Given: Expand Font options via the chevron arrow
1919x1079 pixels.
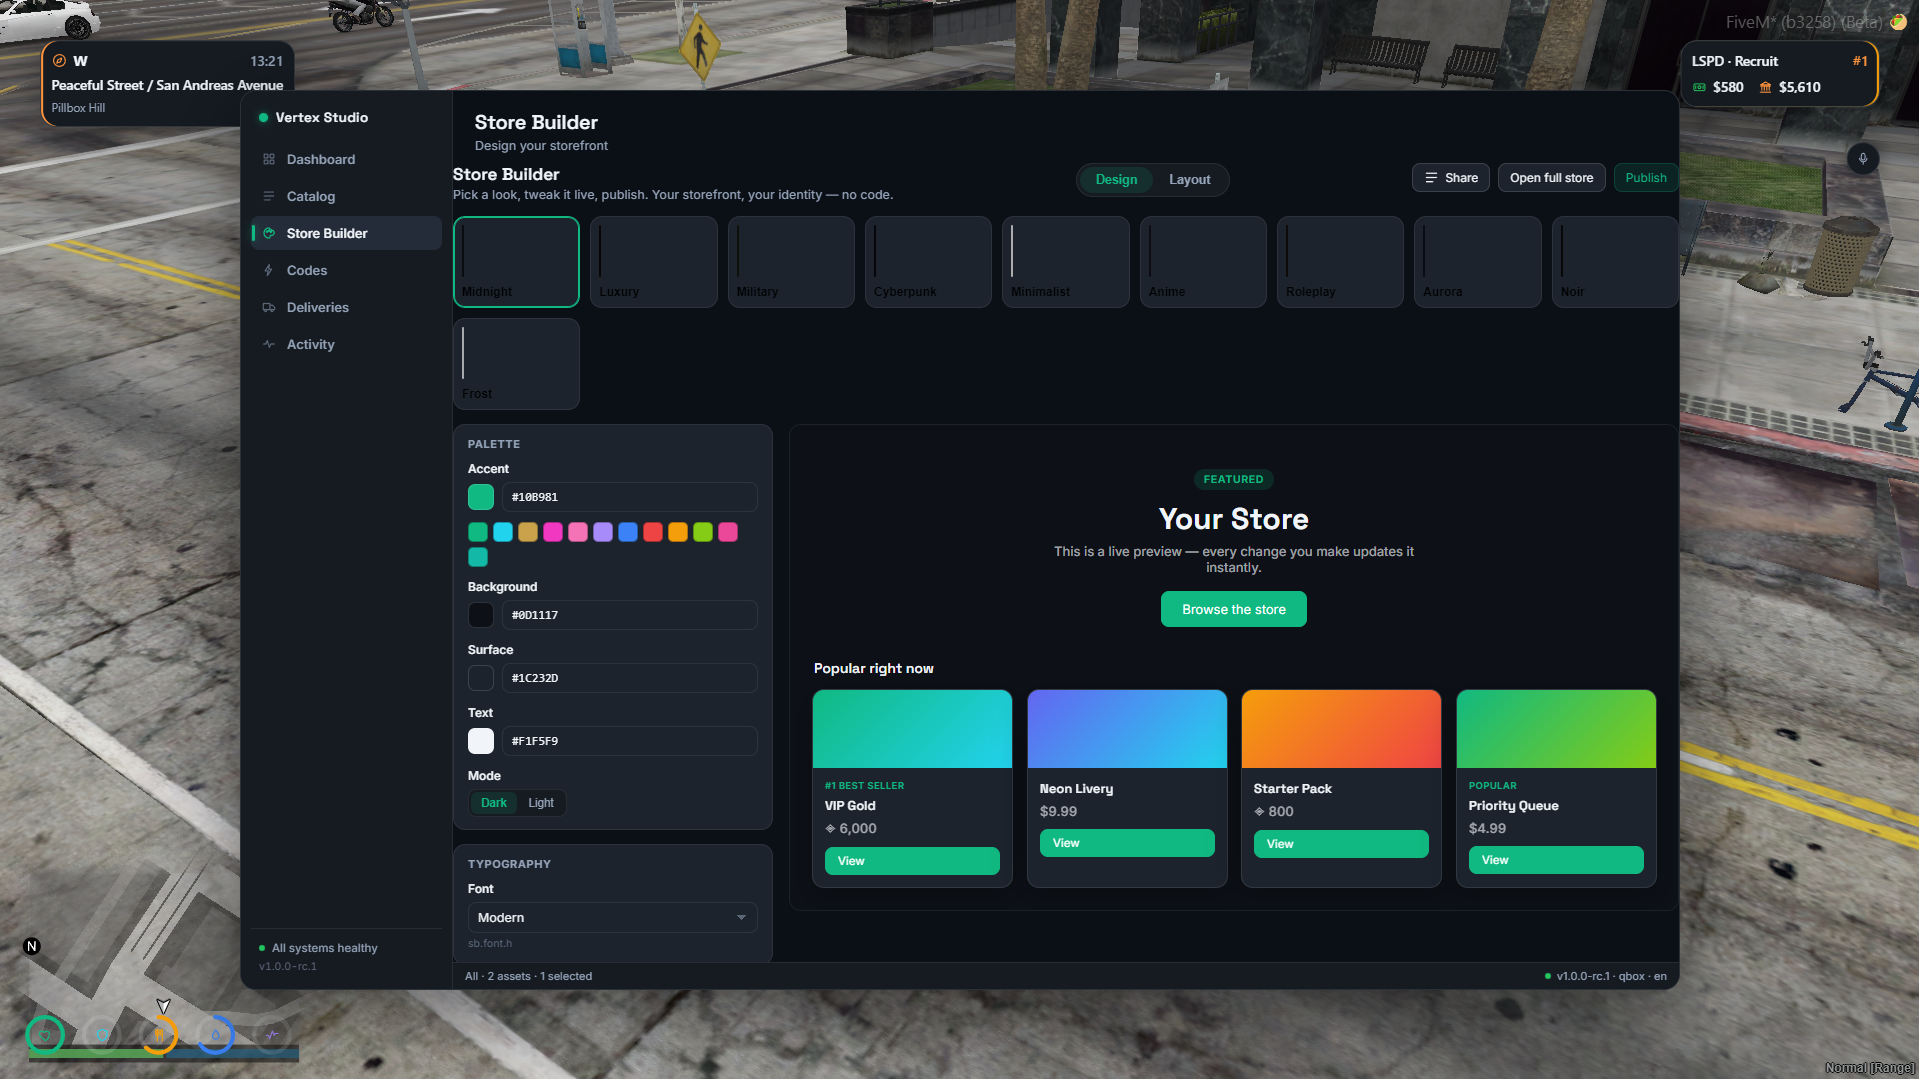Looking at the screenshot, I should 741,918.
